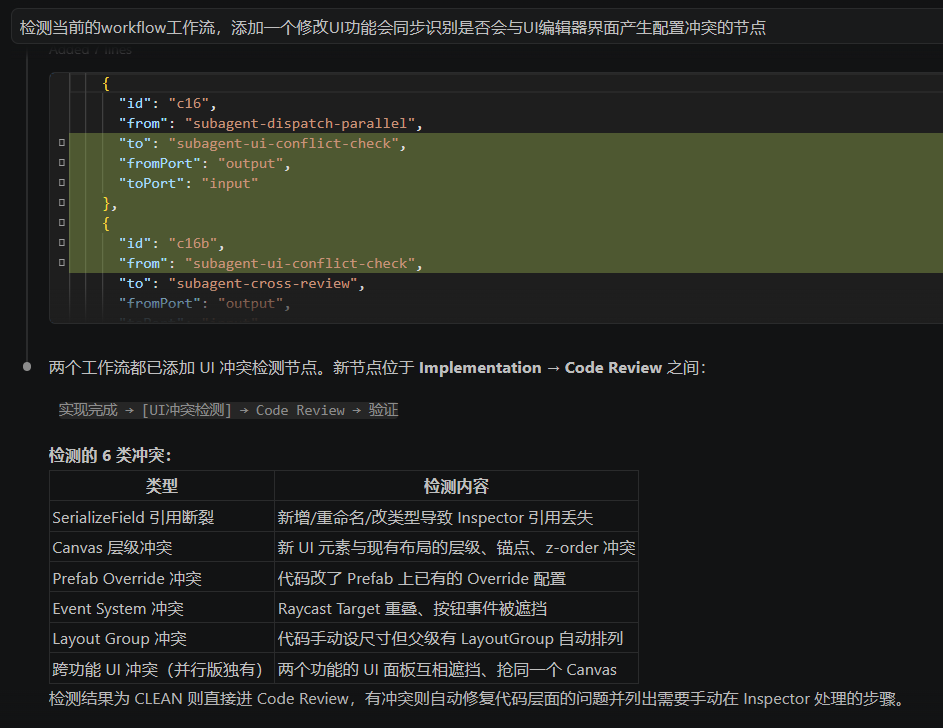Select the cell 新增/重命名/改类型导致 Inspector 引用丢失

456,517
